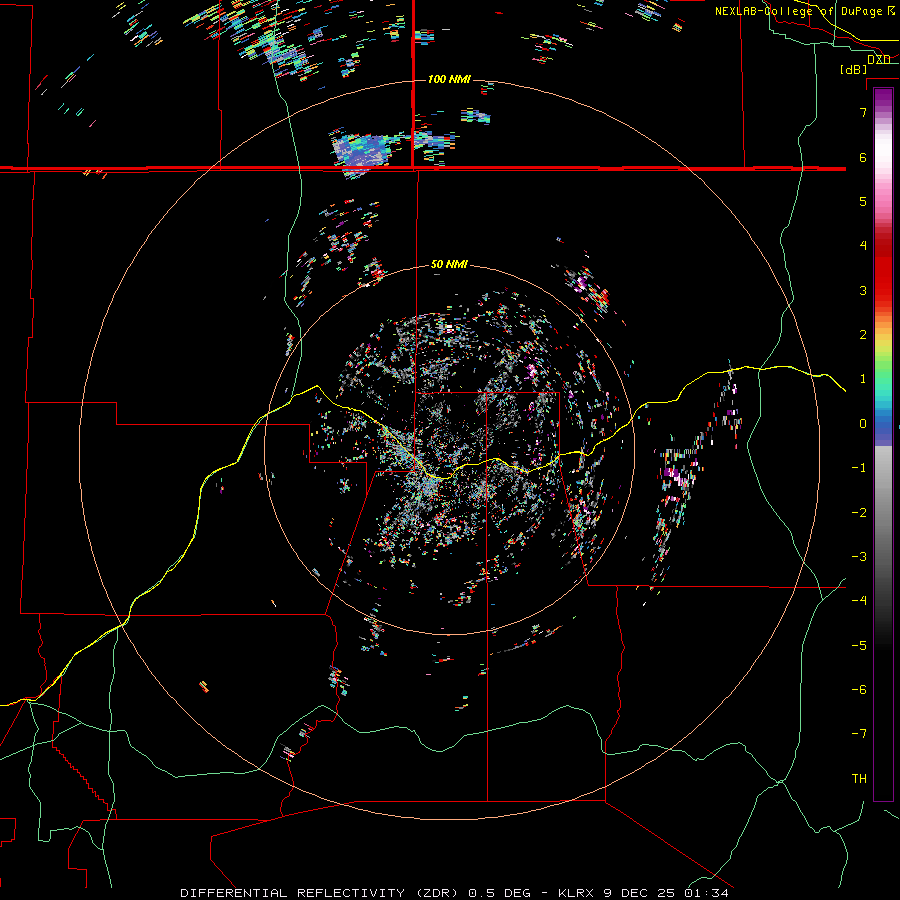
Task: Click the 2 tick label on color scale
Action: coord(863,335)
